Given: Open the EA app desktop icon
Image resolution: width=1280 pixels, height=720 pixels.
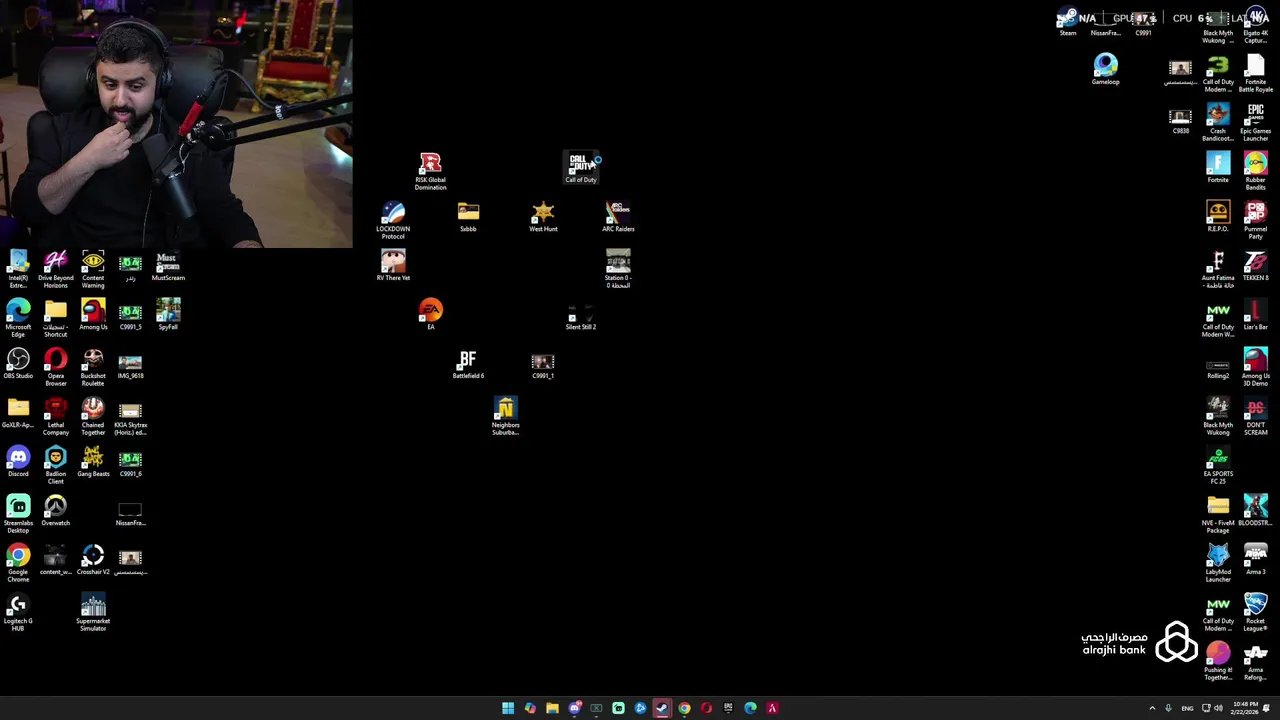Looking at the screenshot, I should coord(431,315).
